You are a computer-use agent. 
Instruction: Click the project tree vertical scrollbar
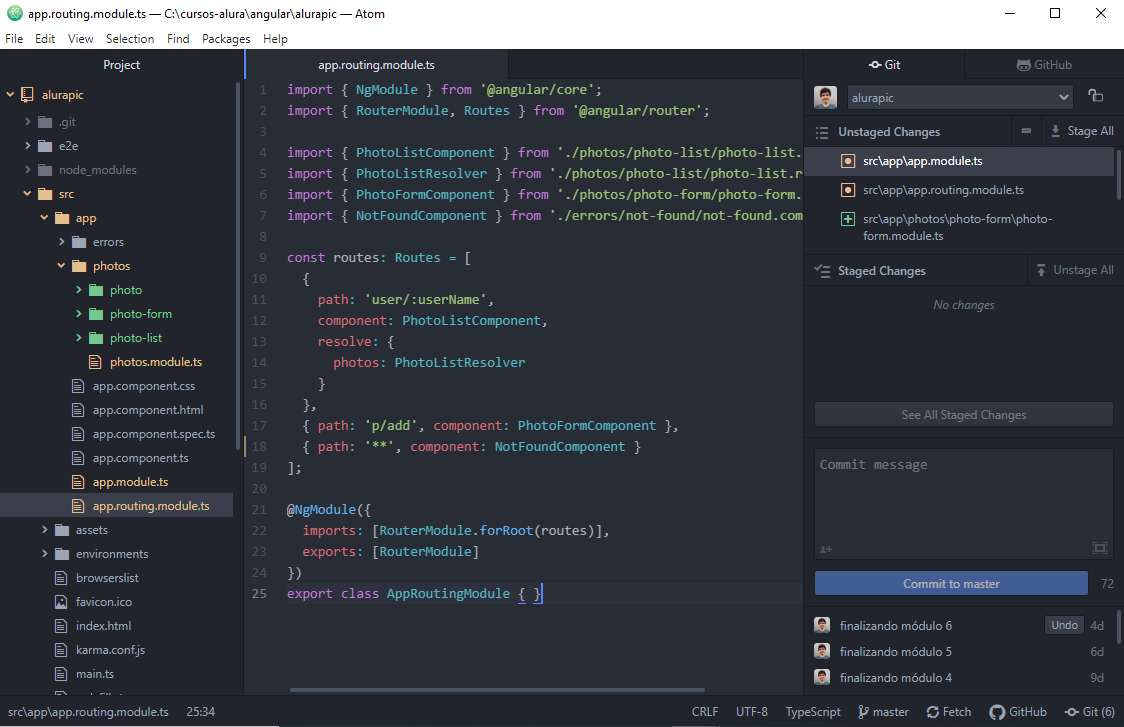(x=237, y=265)
